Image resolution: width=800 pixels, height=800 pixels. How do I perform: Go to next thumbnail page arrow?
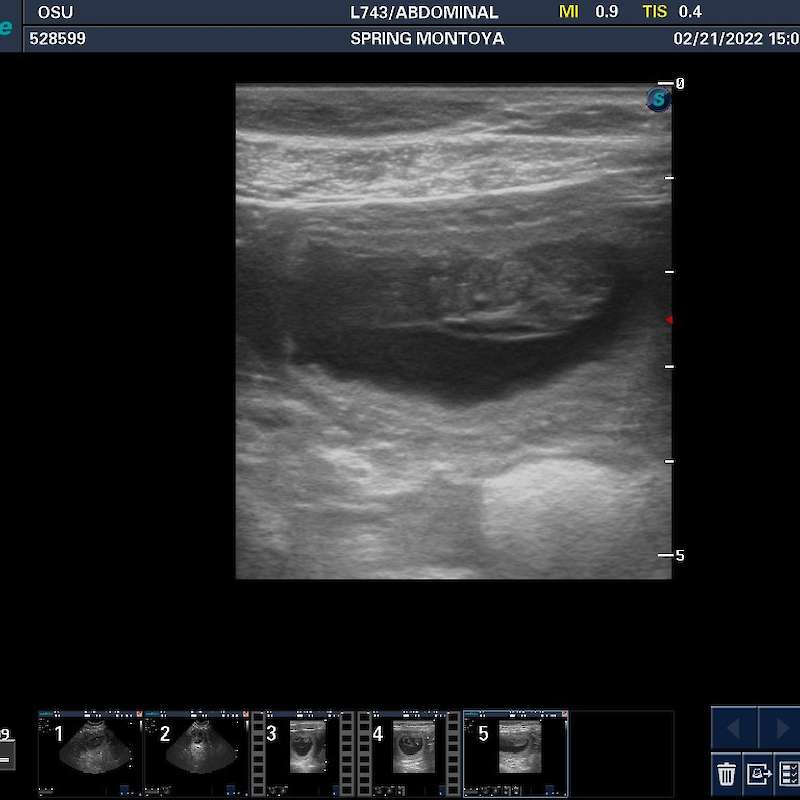pyautogui.click(x=780, y=727)
